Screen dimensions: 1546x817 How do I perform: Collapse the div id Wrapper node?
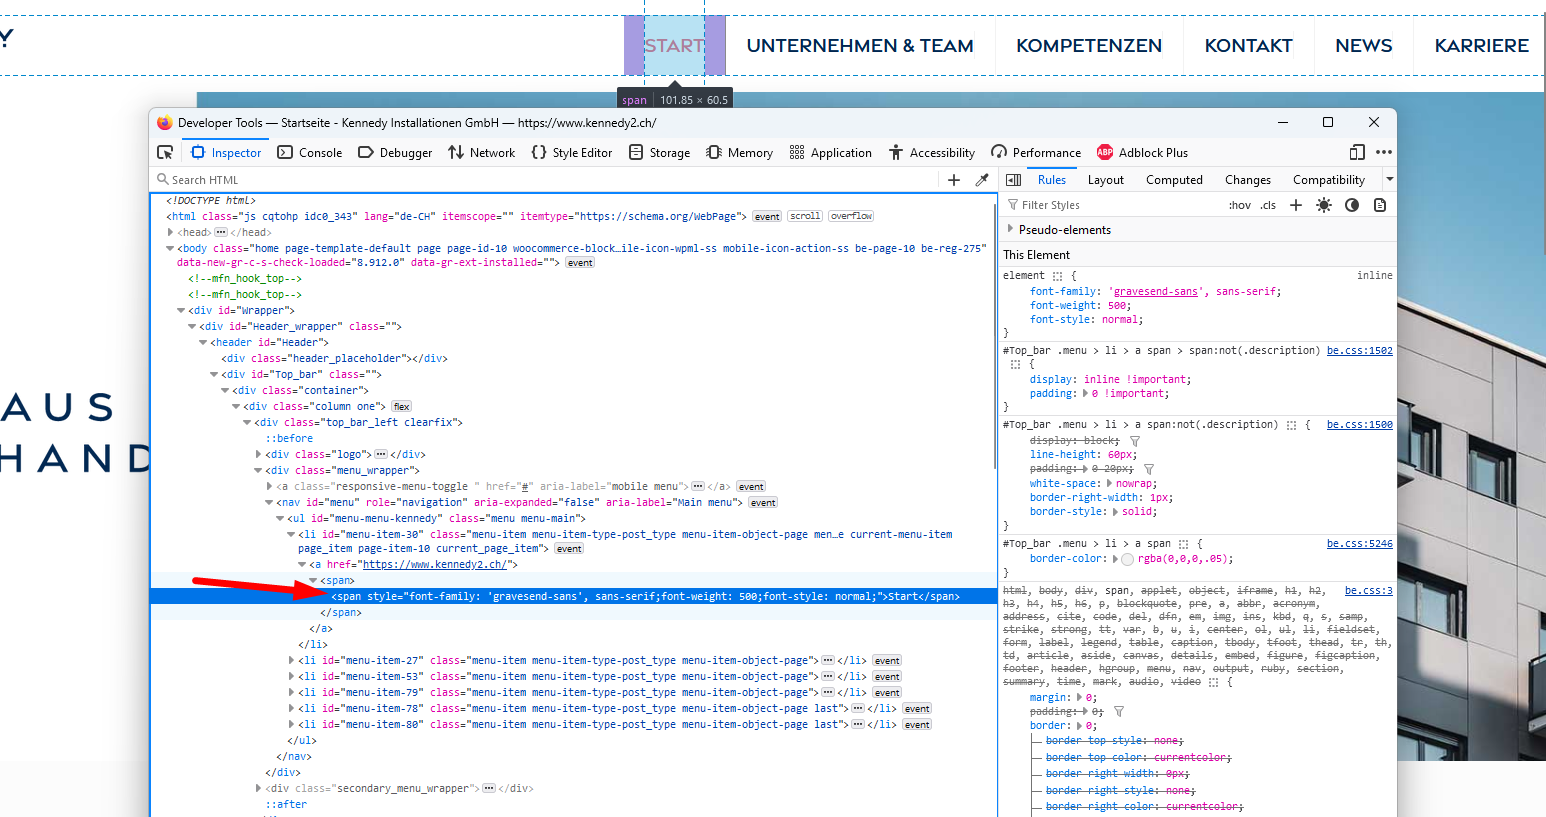coord(181,311)
